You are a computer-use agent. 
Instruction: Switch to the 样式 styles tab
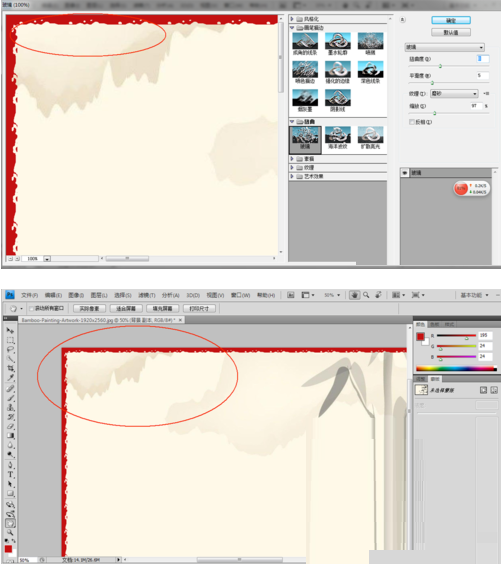(449, 324)
